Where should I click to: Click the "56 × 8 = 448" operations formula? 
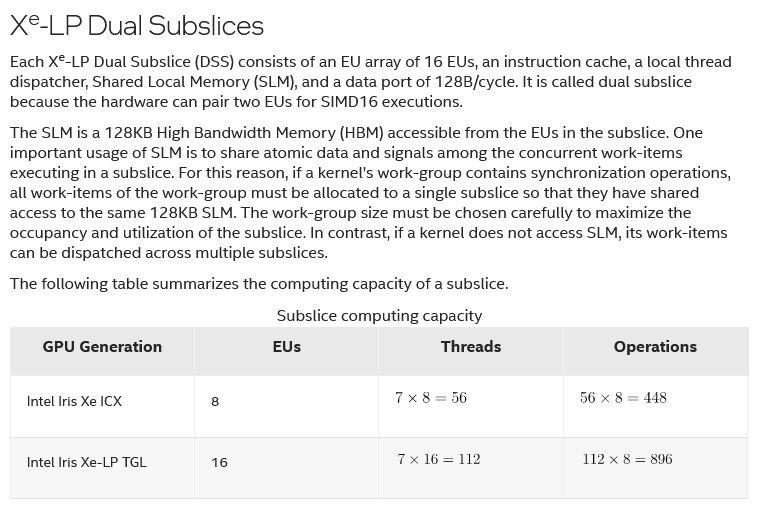point(623,398)
